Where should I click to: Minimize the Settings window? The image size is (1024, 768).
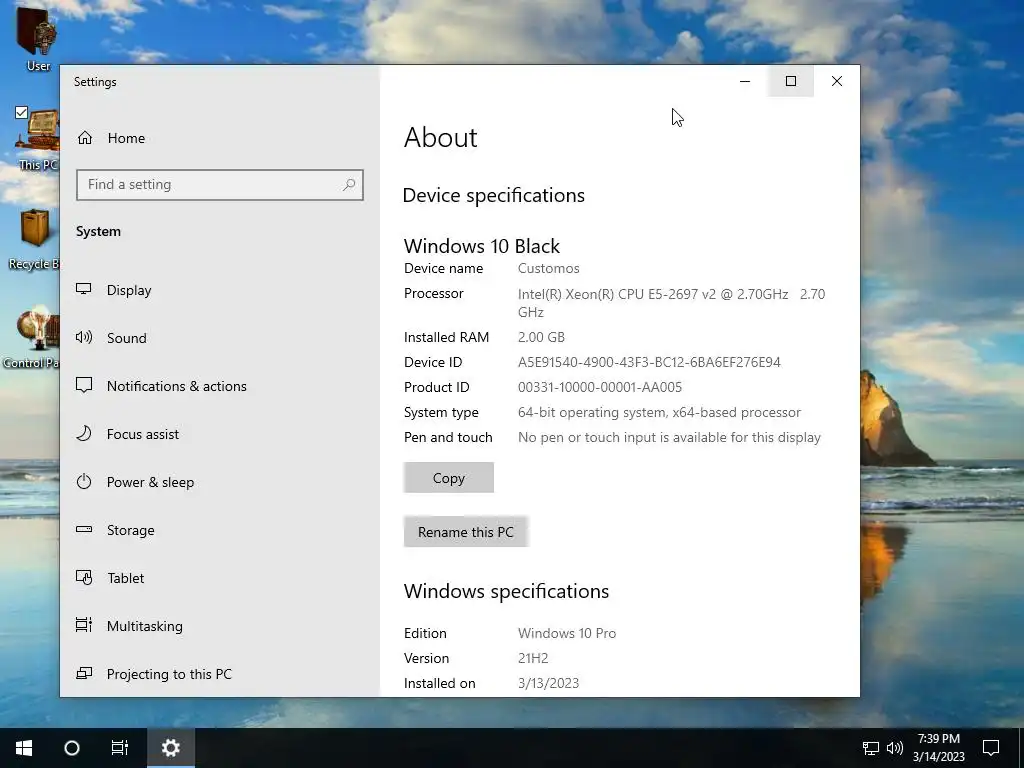744,81
